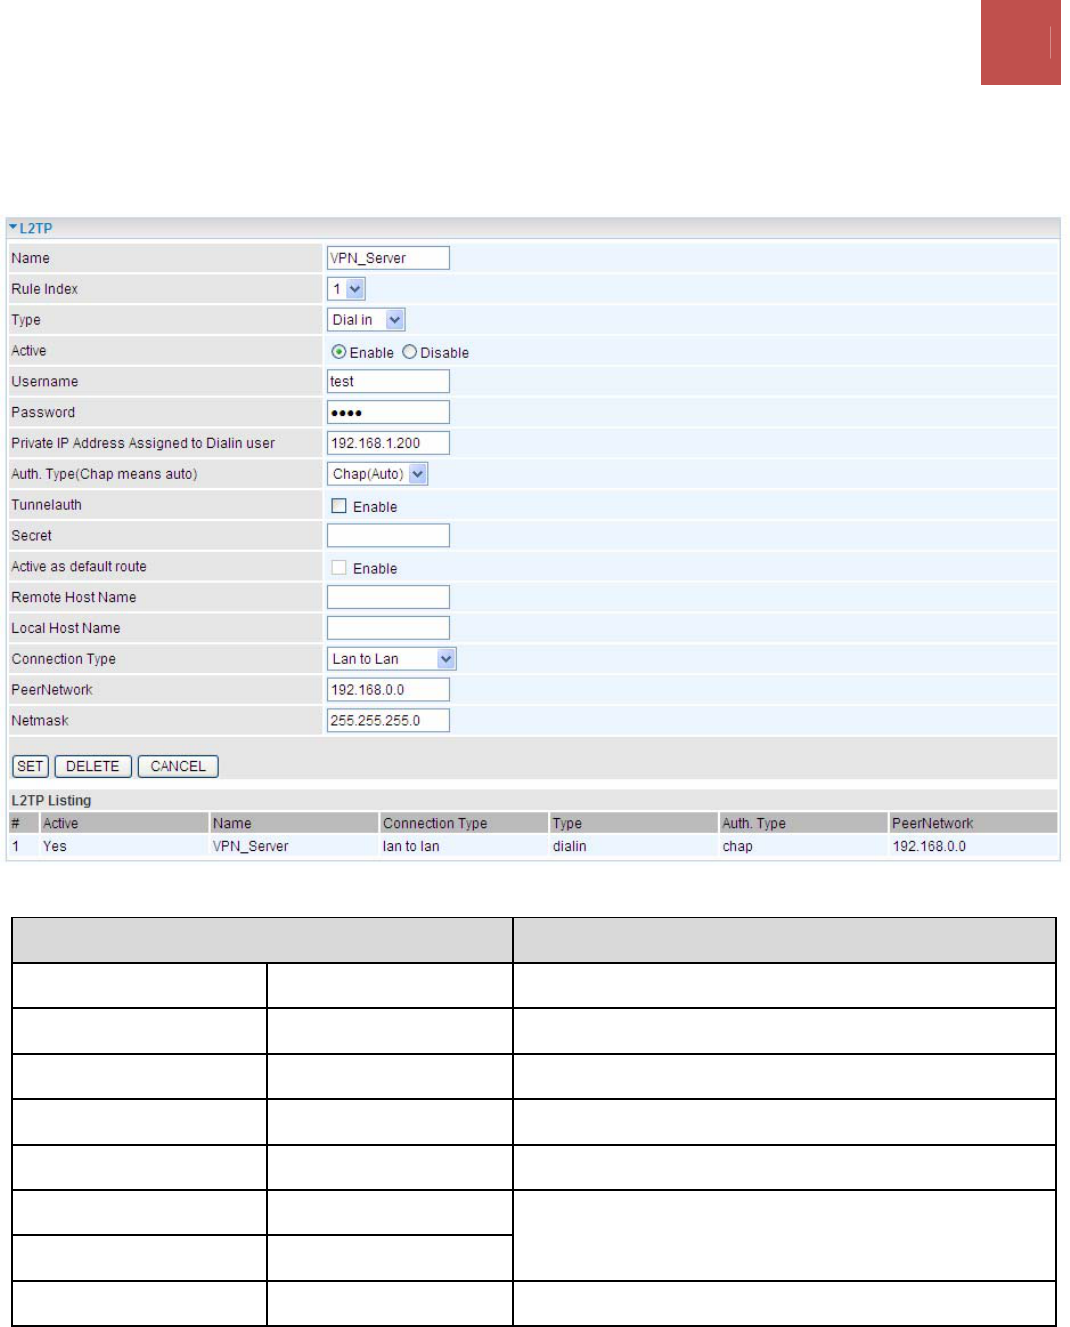Click the empty Secret input field

[x=388, y=535]
